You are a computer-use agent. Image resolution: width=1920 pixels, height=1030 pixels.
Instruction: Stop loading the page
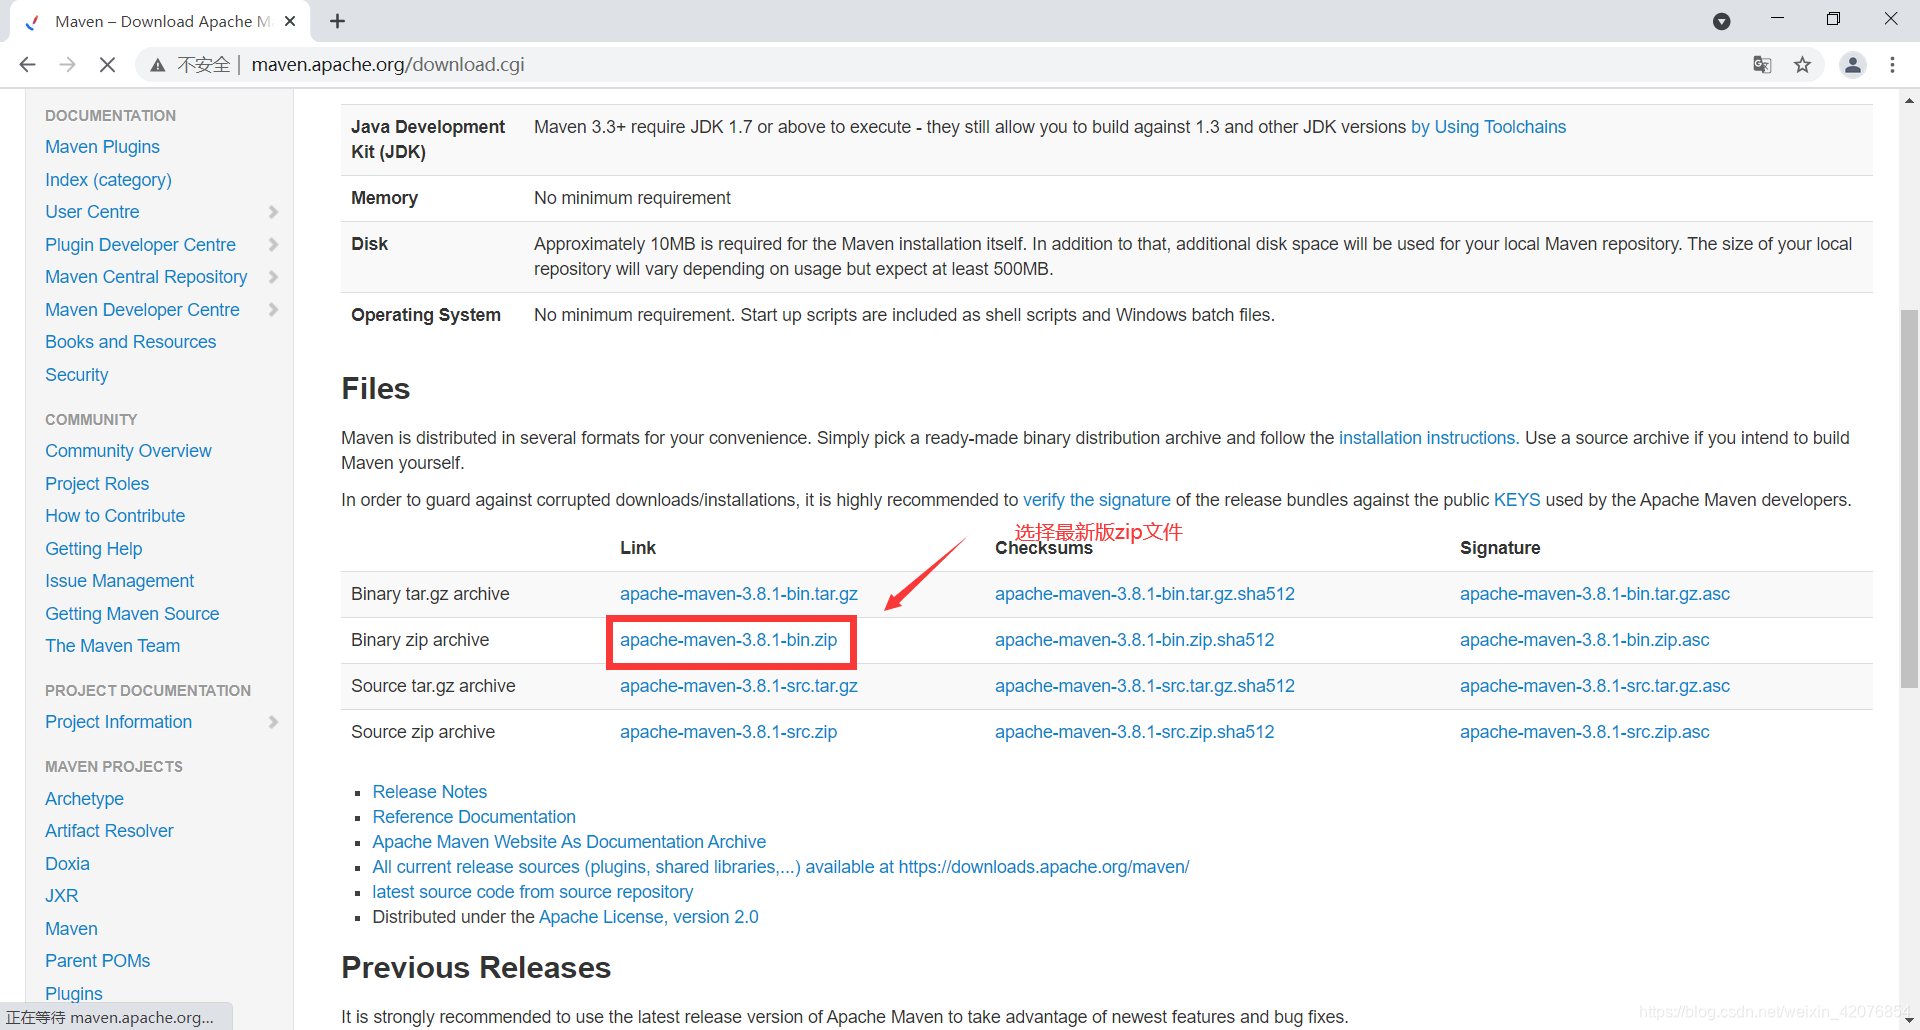point(107,65)
